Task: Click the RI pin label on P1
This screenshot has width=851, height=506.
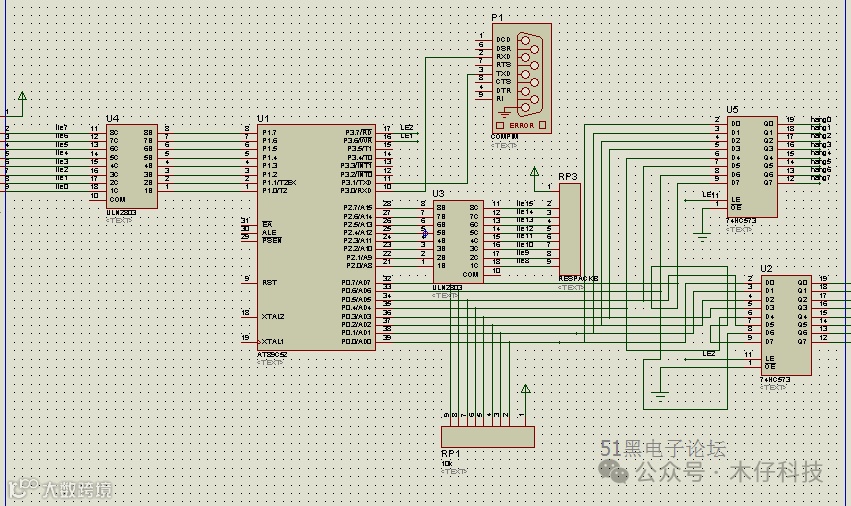Action: click(499, 99)
